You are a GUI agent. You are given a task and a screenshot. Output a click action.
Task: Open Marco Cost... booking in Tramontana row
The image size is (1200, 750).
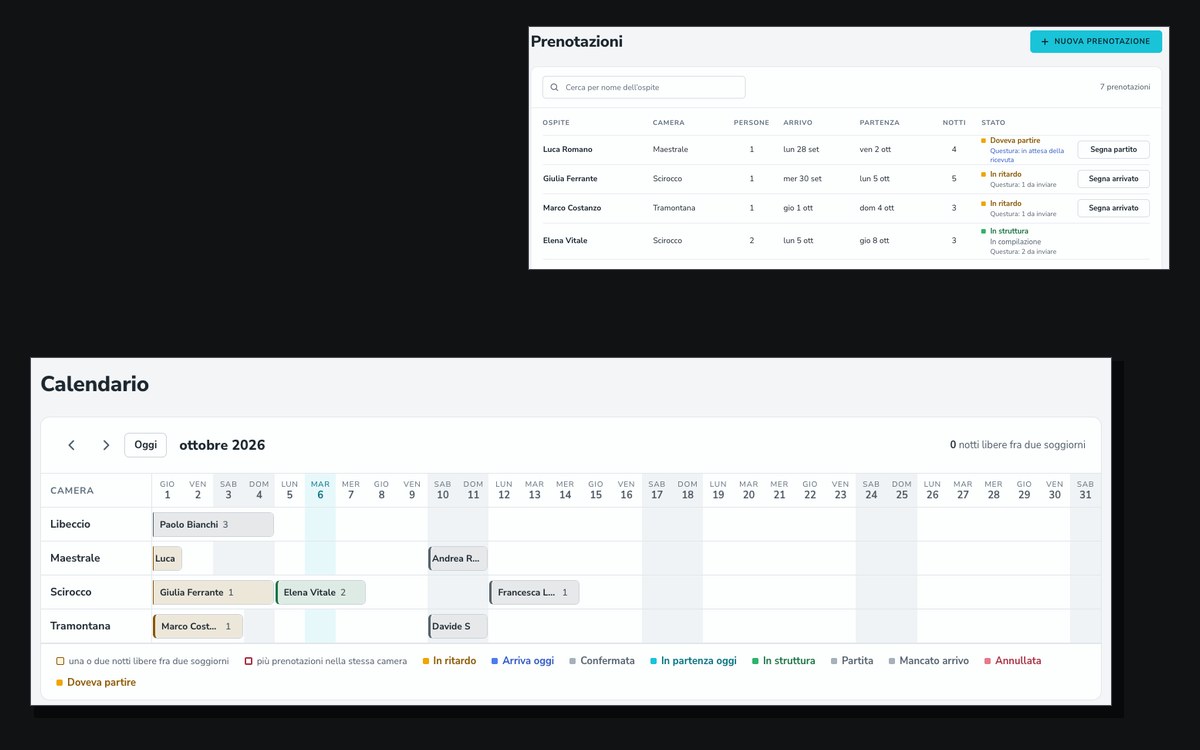click(198, 626)
